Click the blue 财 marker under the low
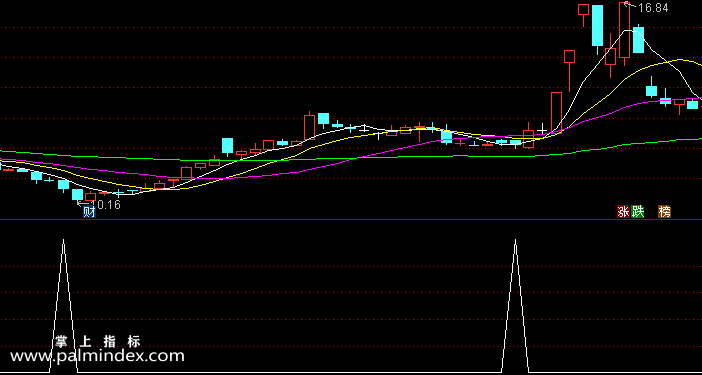The image size is (702, 375). coord(89,212)
